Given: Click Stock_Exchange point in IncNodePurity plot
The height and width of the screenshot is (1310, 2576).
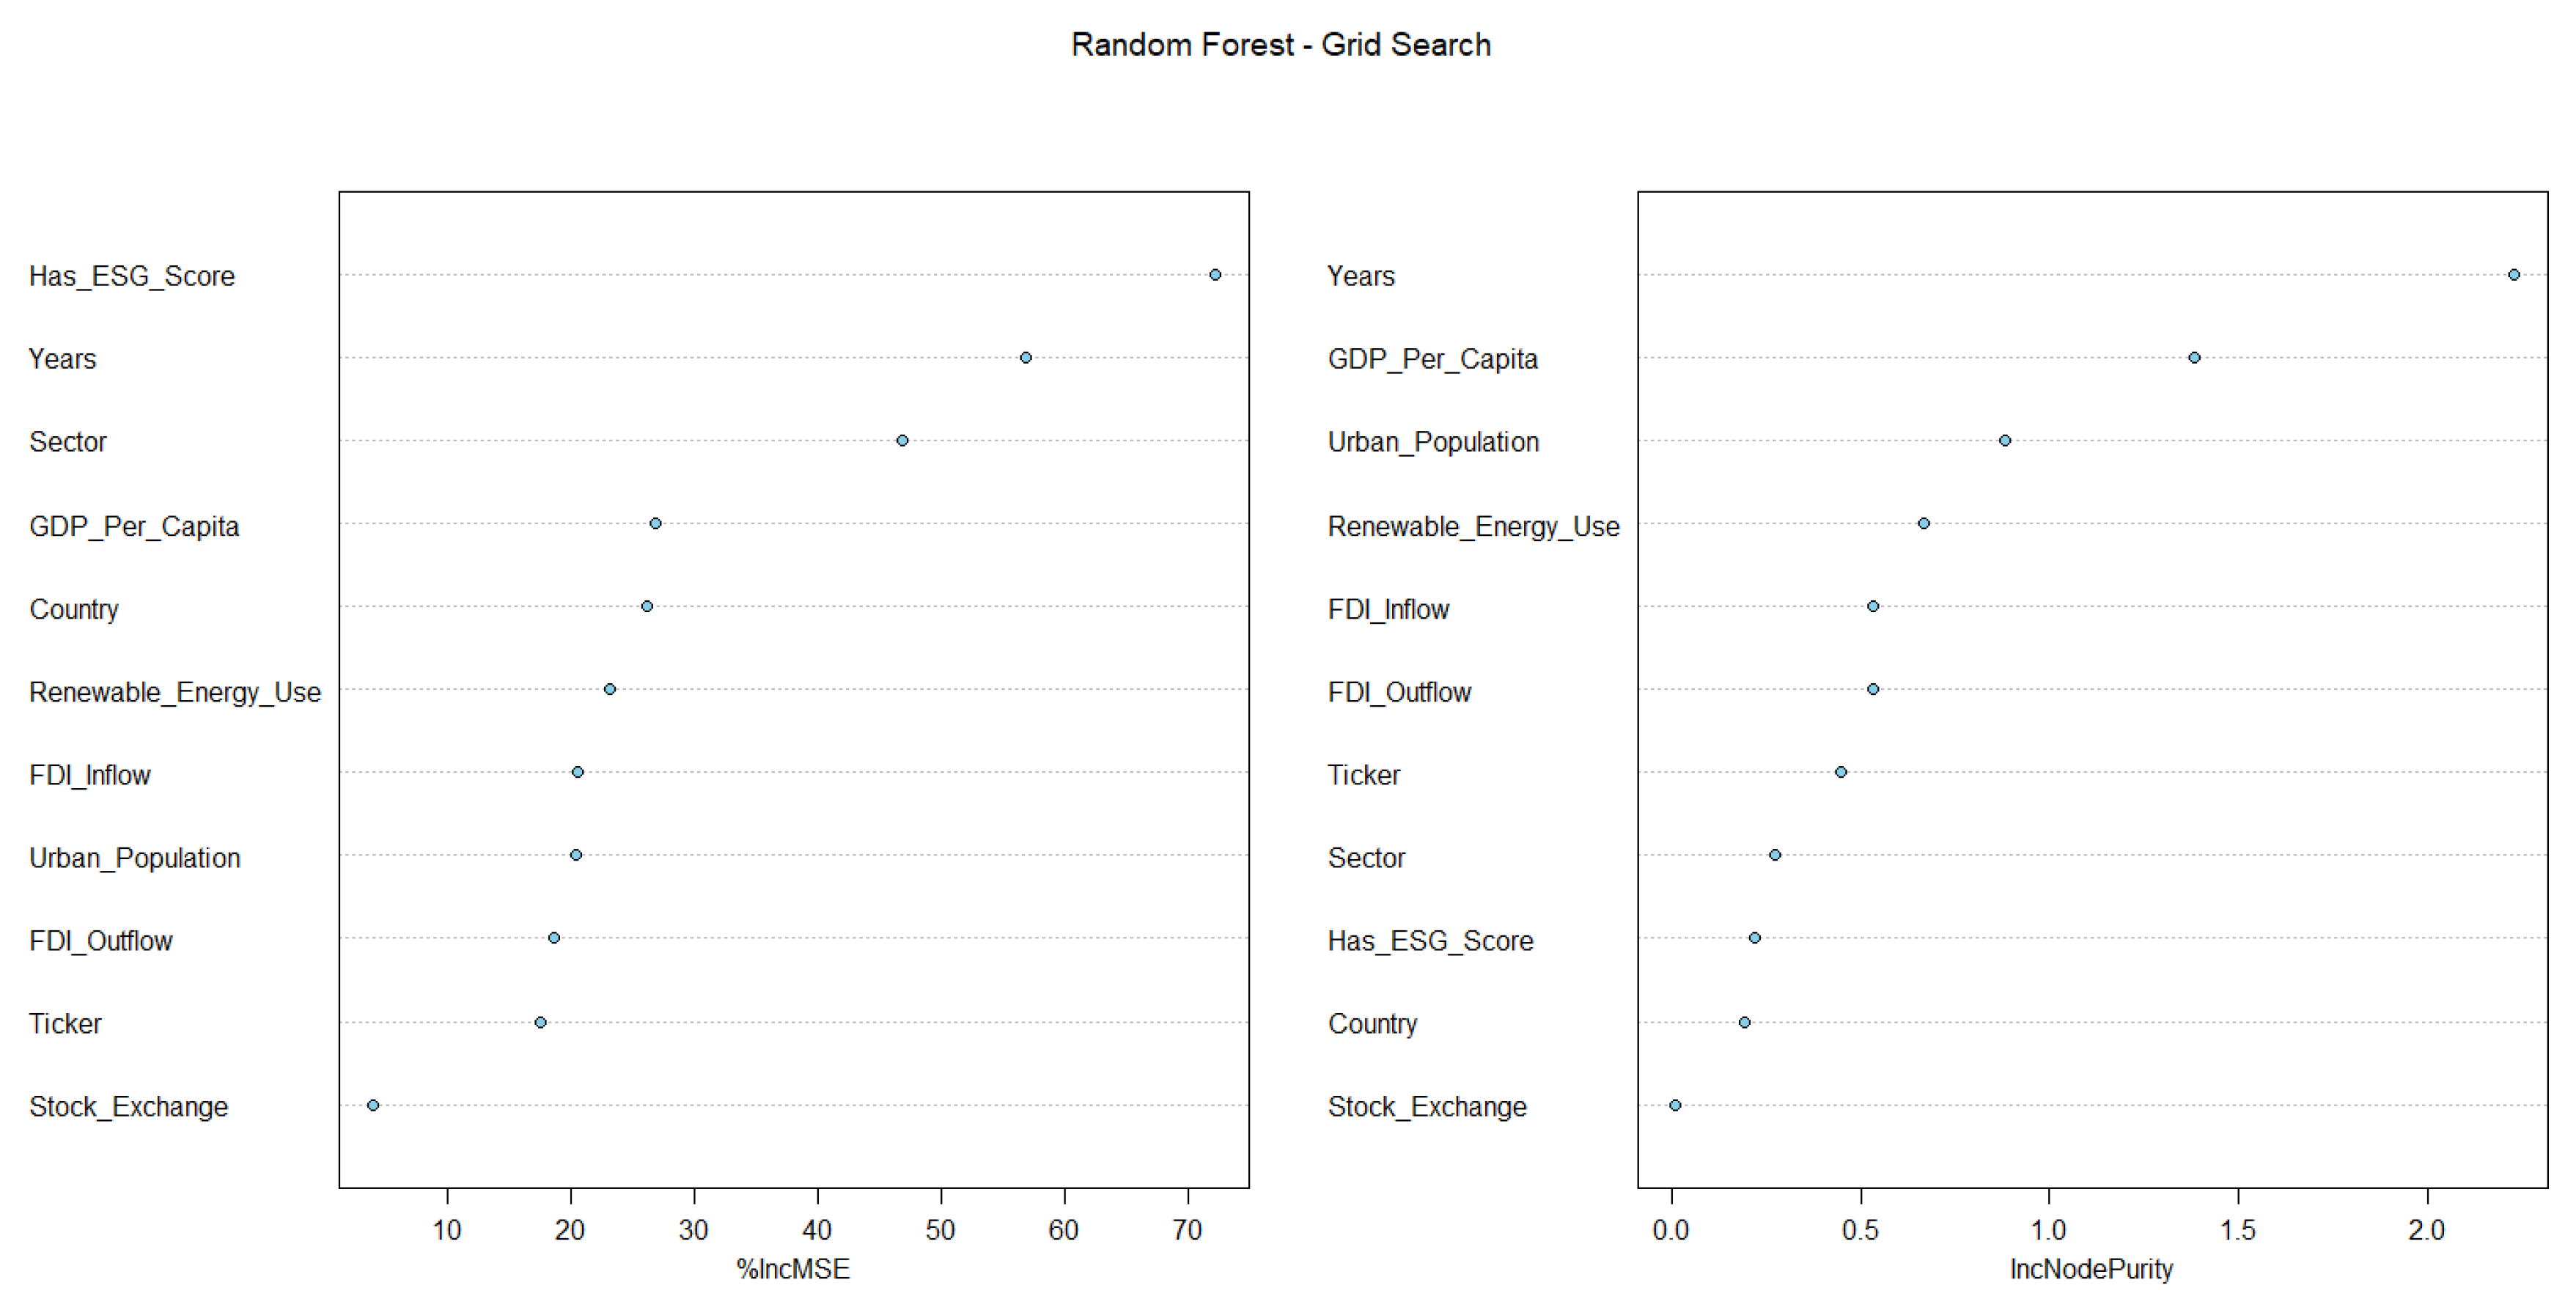Looking at the screenshot, I should (1675, 1105).
